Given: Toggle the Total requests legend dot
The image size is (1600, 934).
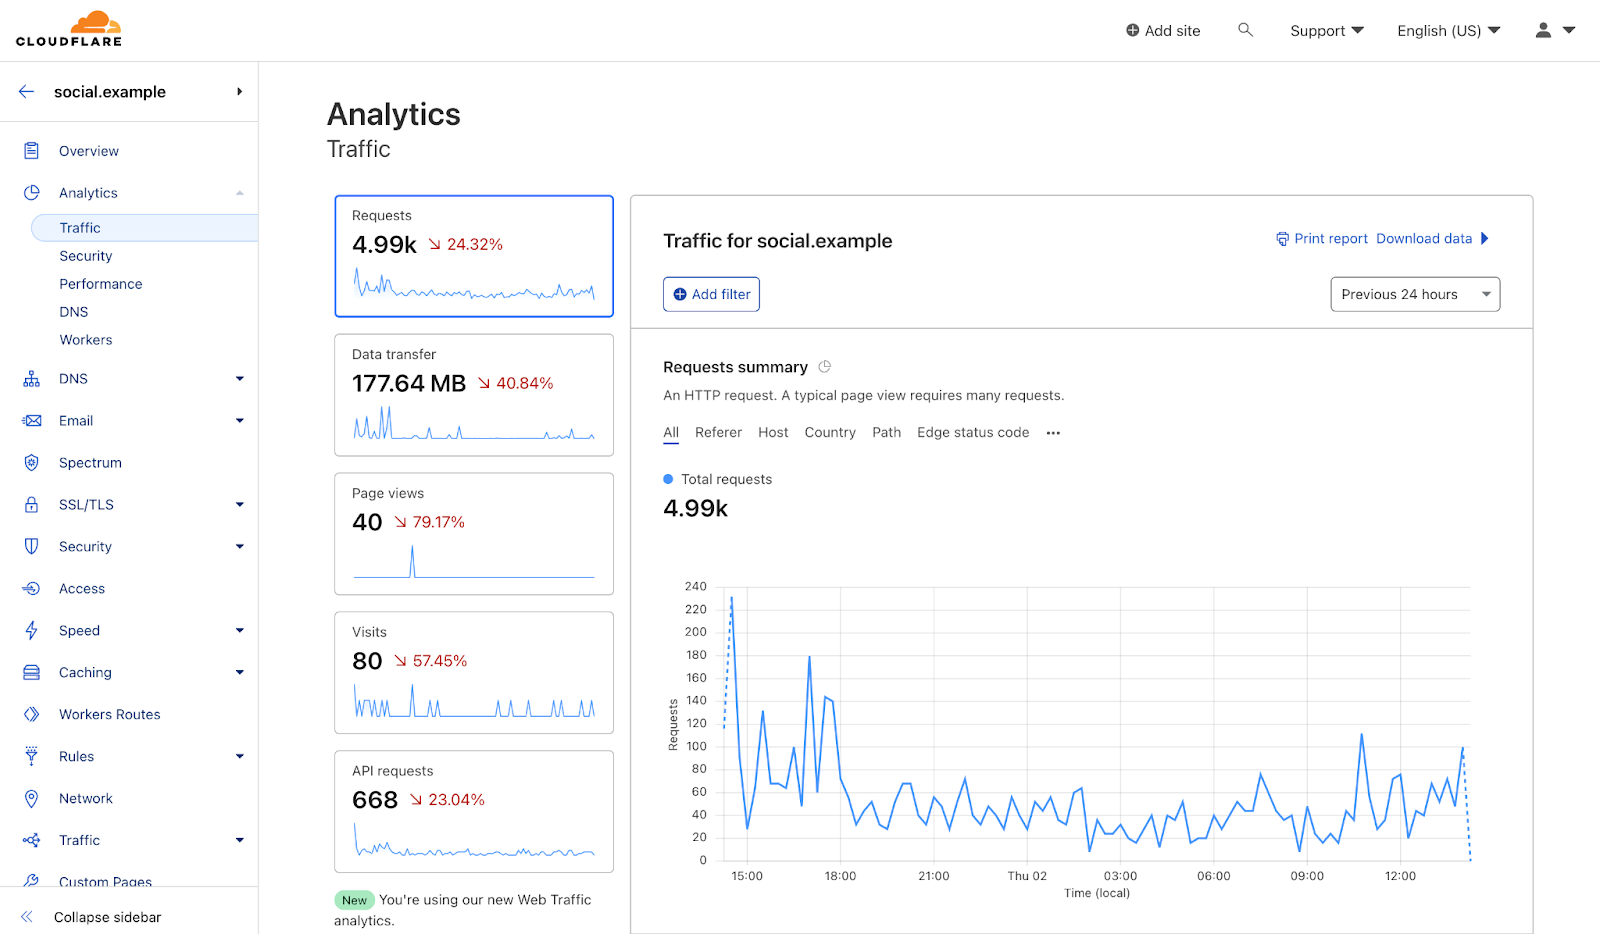Looking at the screenshot, I should (x=668, y=480).
